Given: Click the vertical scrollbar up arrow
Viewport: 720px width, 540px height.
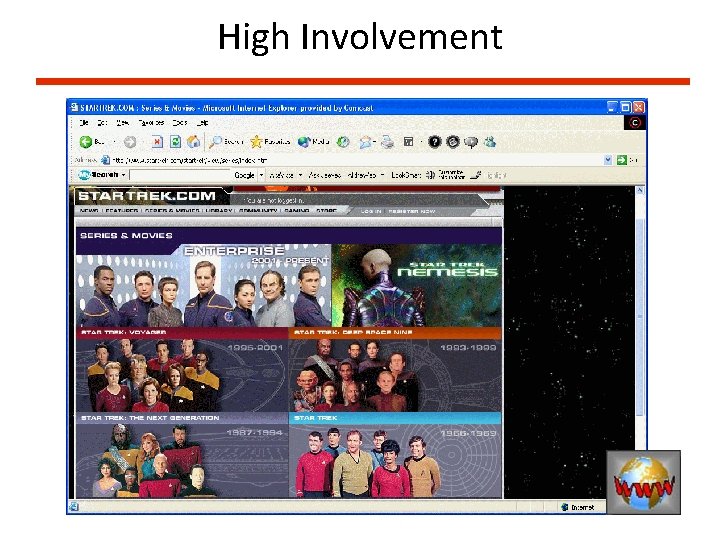Looking at the screenshot, I should pos(640,190).
